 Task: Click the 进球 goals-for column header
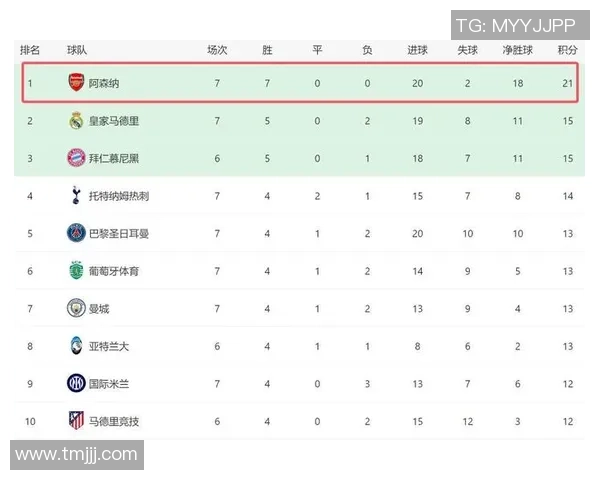[417, 49]
